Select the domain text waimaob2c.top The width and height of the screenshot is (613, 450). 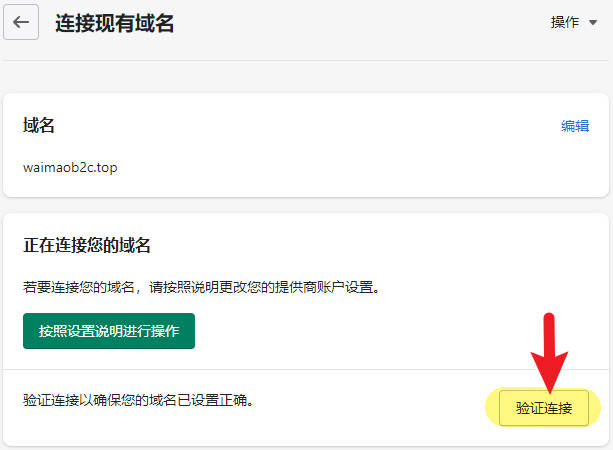[x=70, y=167]
